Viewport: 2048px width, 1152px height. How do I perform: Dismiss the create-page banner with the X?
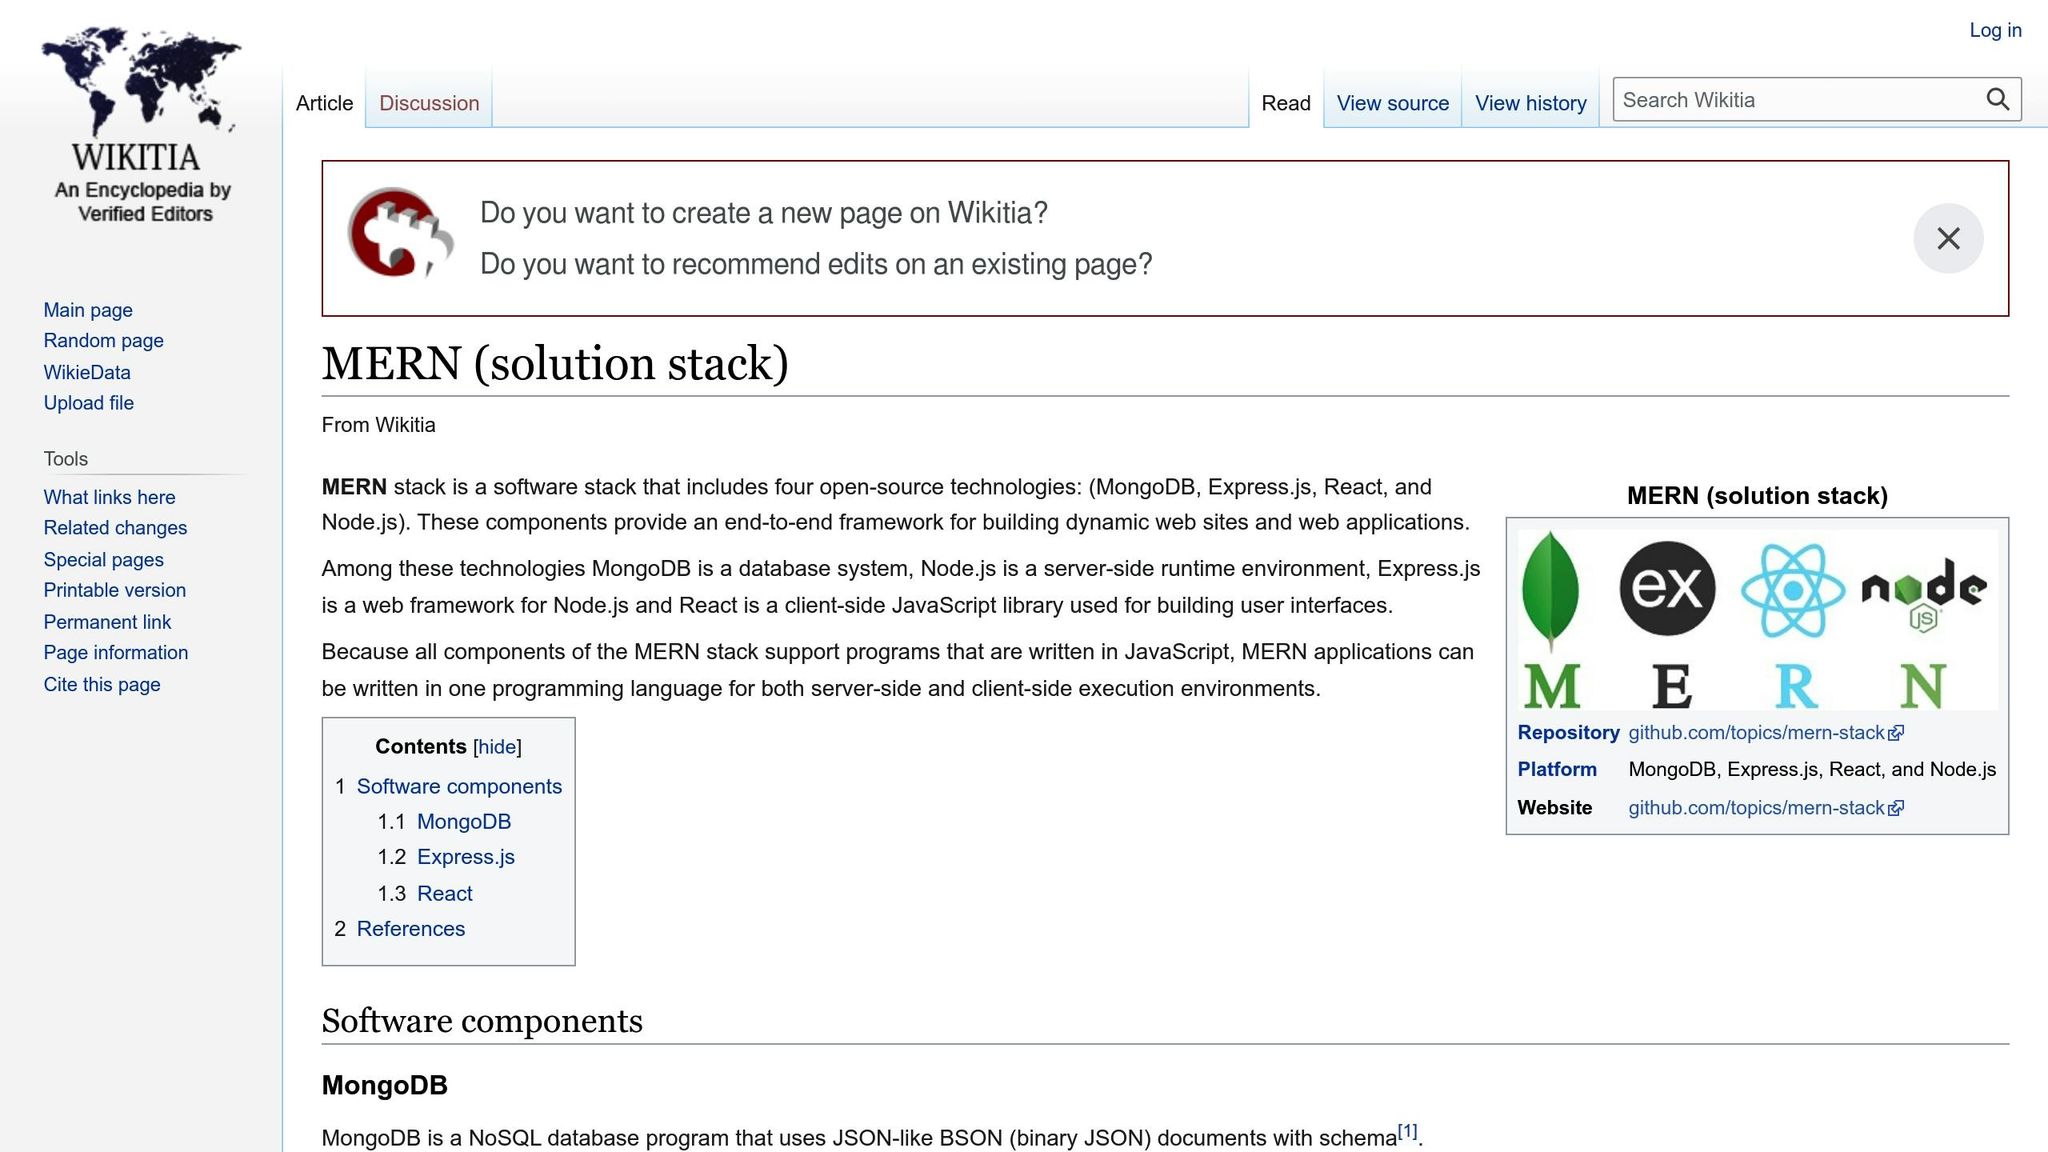1948,238
